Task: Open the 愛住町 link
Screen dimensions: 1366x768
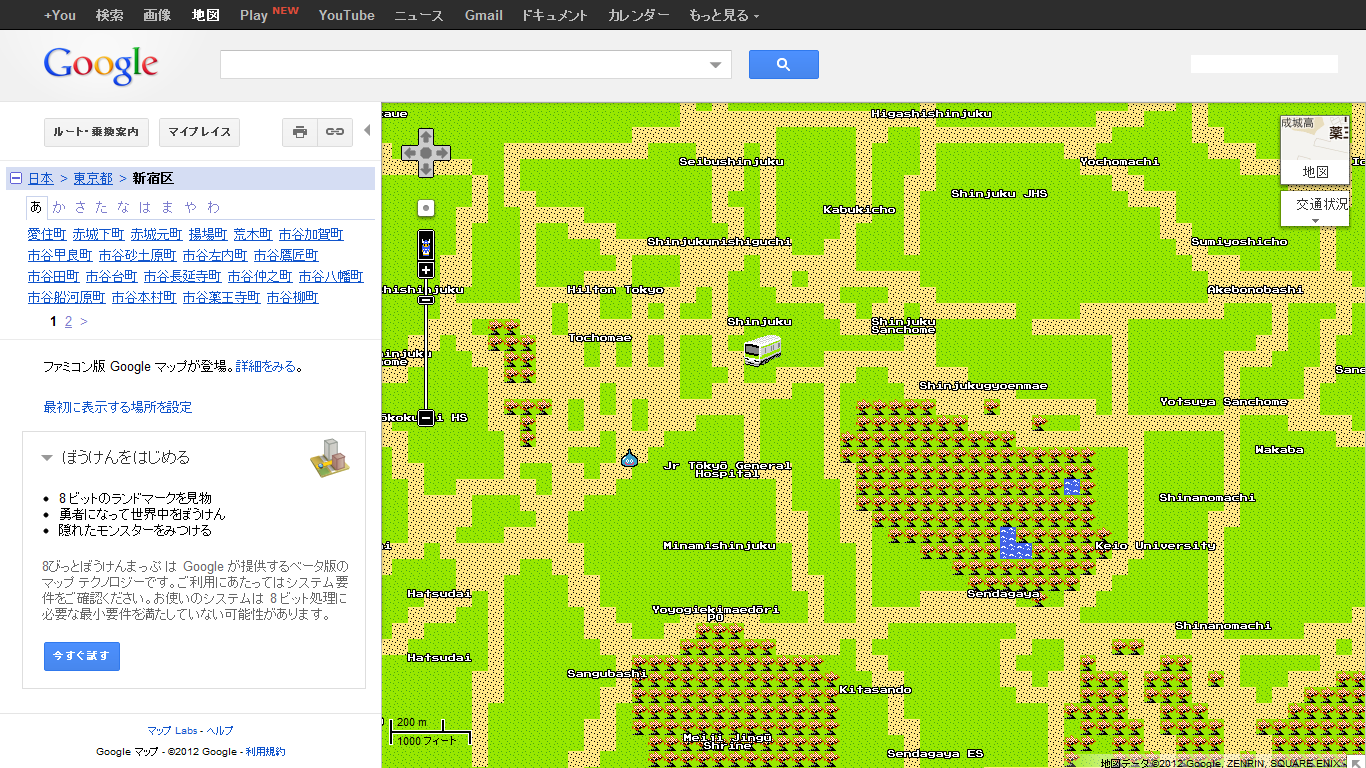Action: 47,234
